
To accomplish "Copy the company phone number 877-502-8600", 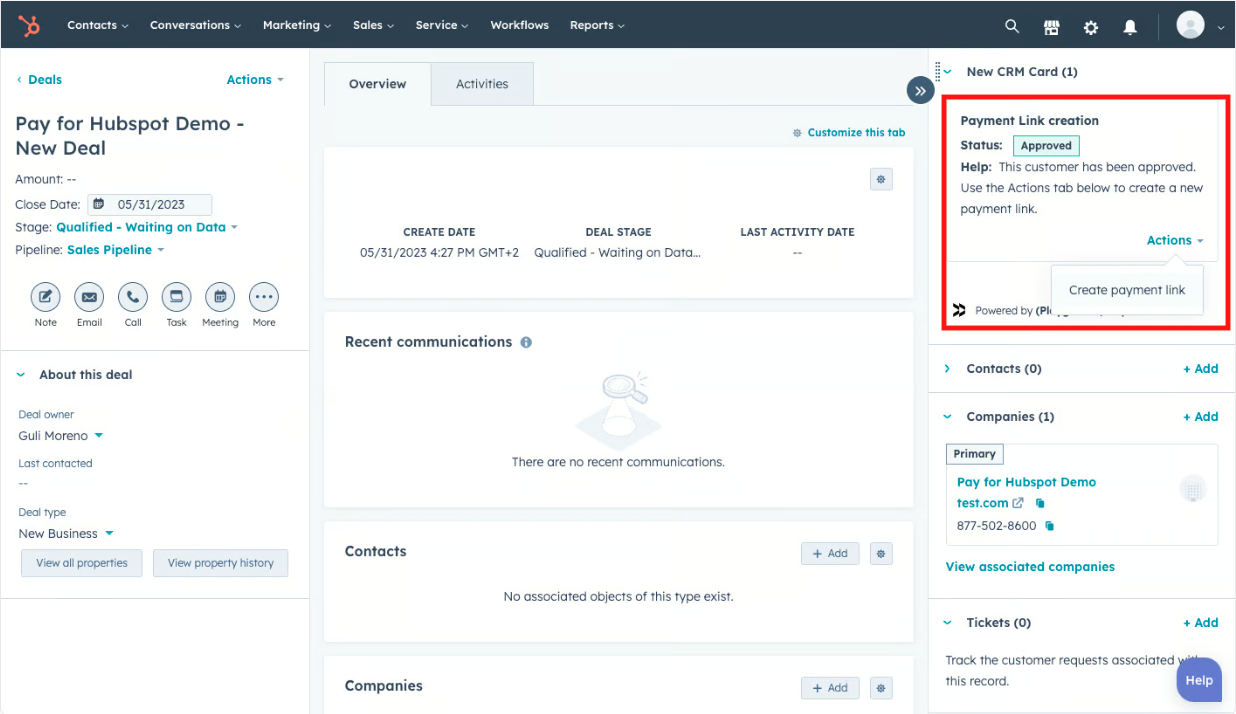I will coord(1050,526).
